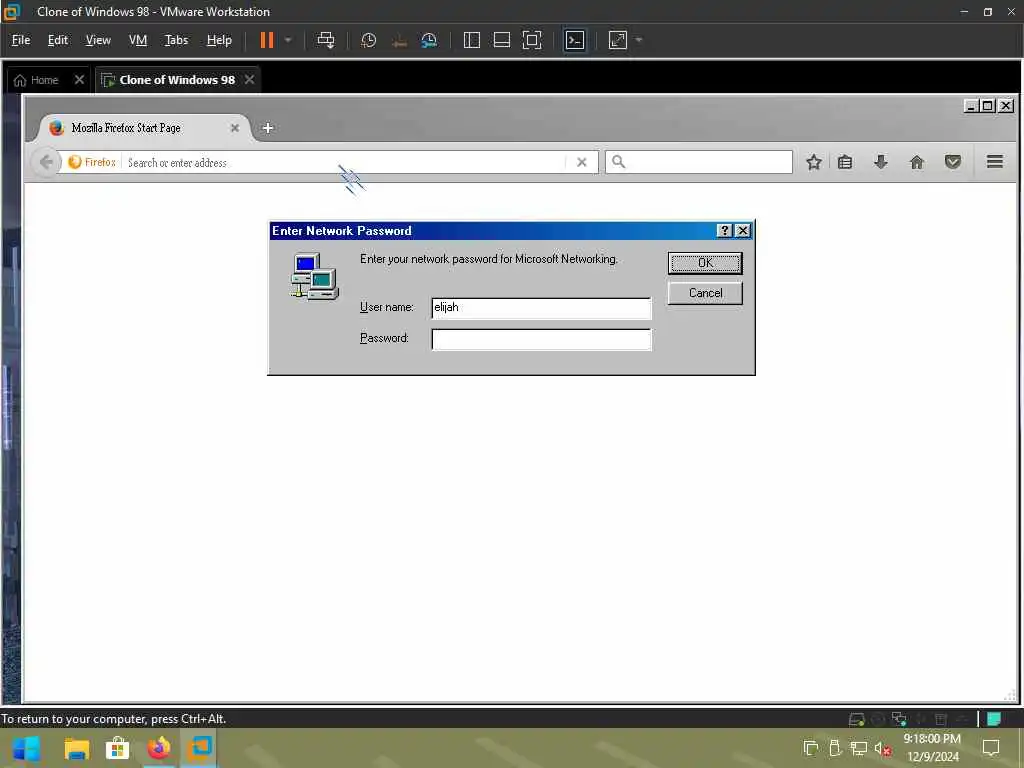1024x768 pixels.
Task: Click the VMware status bar hard disk icon
Action: click(x=856, y=720)
